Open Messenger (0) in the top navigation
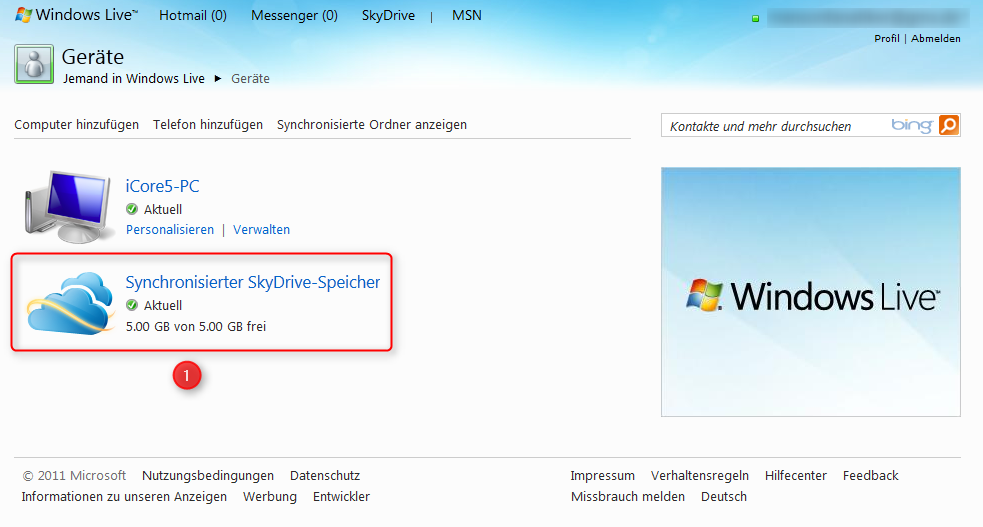983x527 pixels. point(294,16)
